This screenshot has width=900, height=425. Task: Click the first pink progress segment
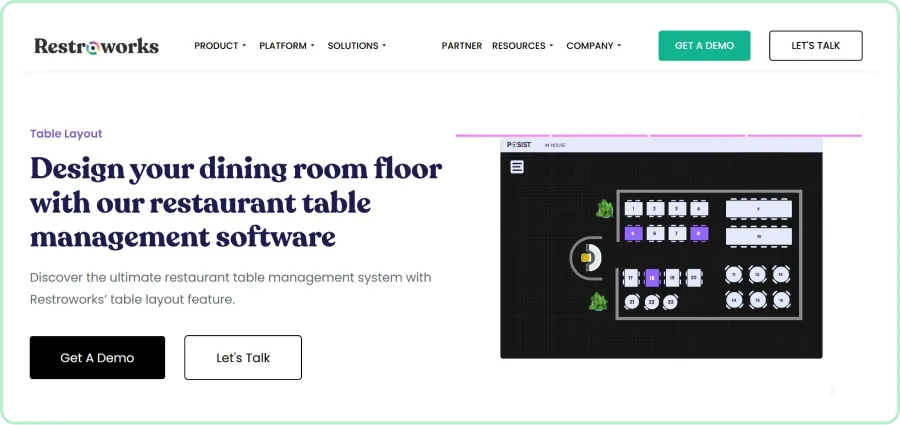503,136
